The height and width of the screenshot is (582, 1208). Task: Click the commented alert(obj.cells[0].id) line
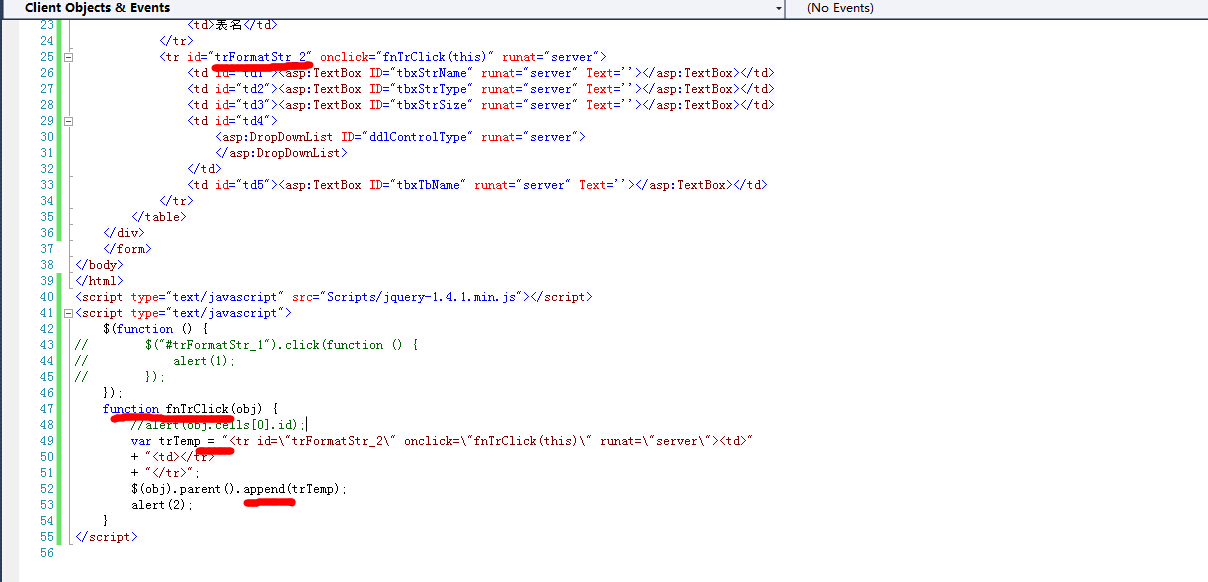(218, 425)
